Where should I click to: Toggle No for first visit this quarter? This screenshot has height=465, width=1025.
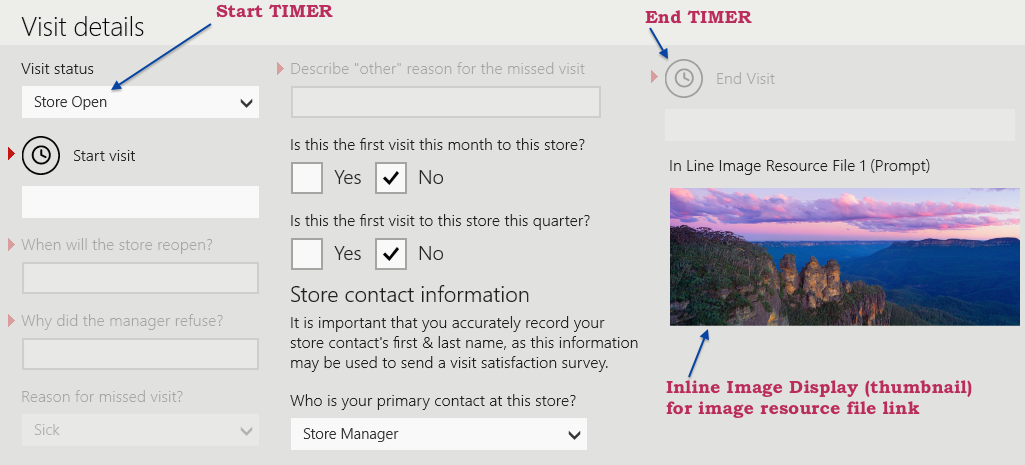[x=392, y=253]
